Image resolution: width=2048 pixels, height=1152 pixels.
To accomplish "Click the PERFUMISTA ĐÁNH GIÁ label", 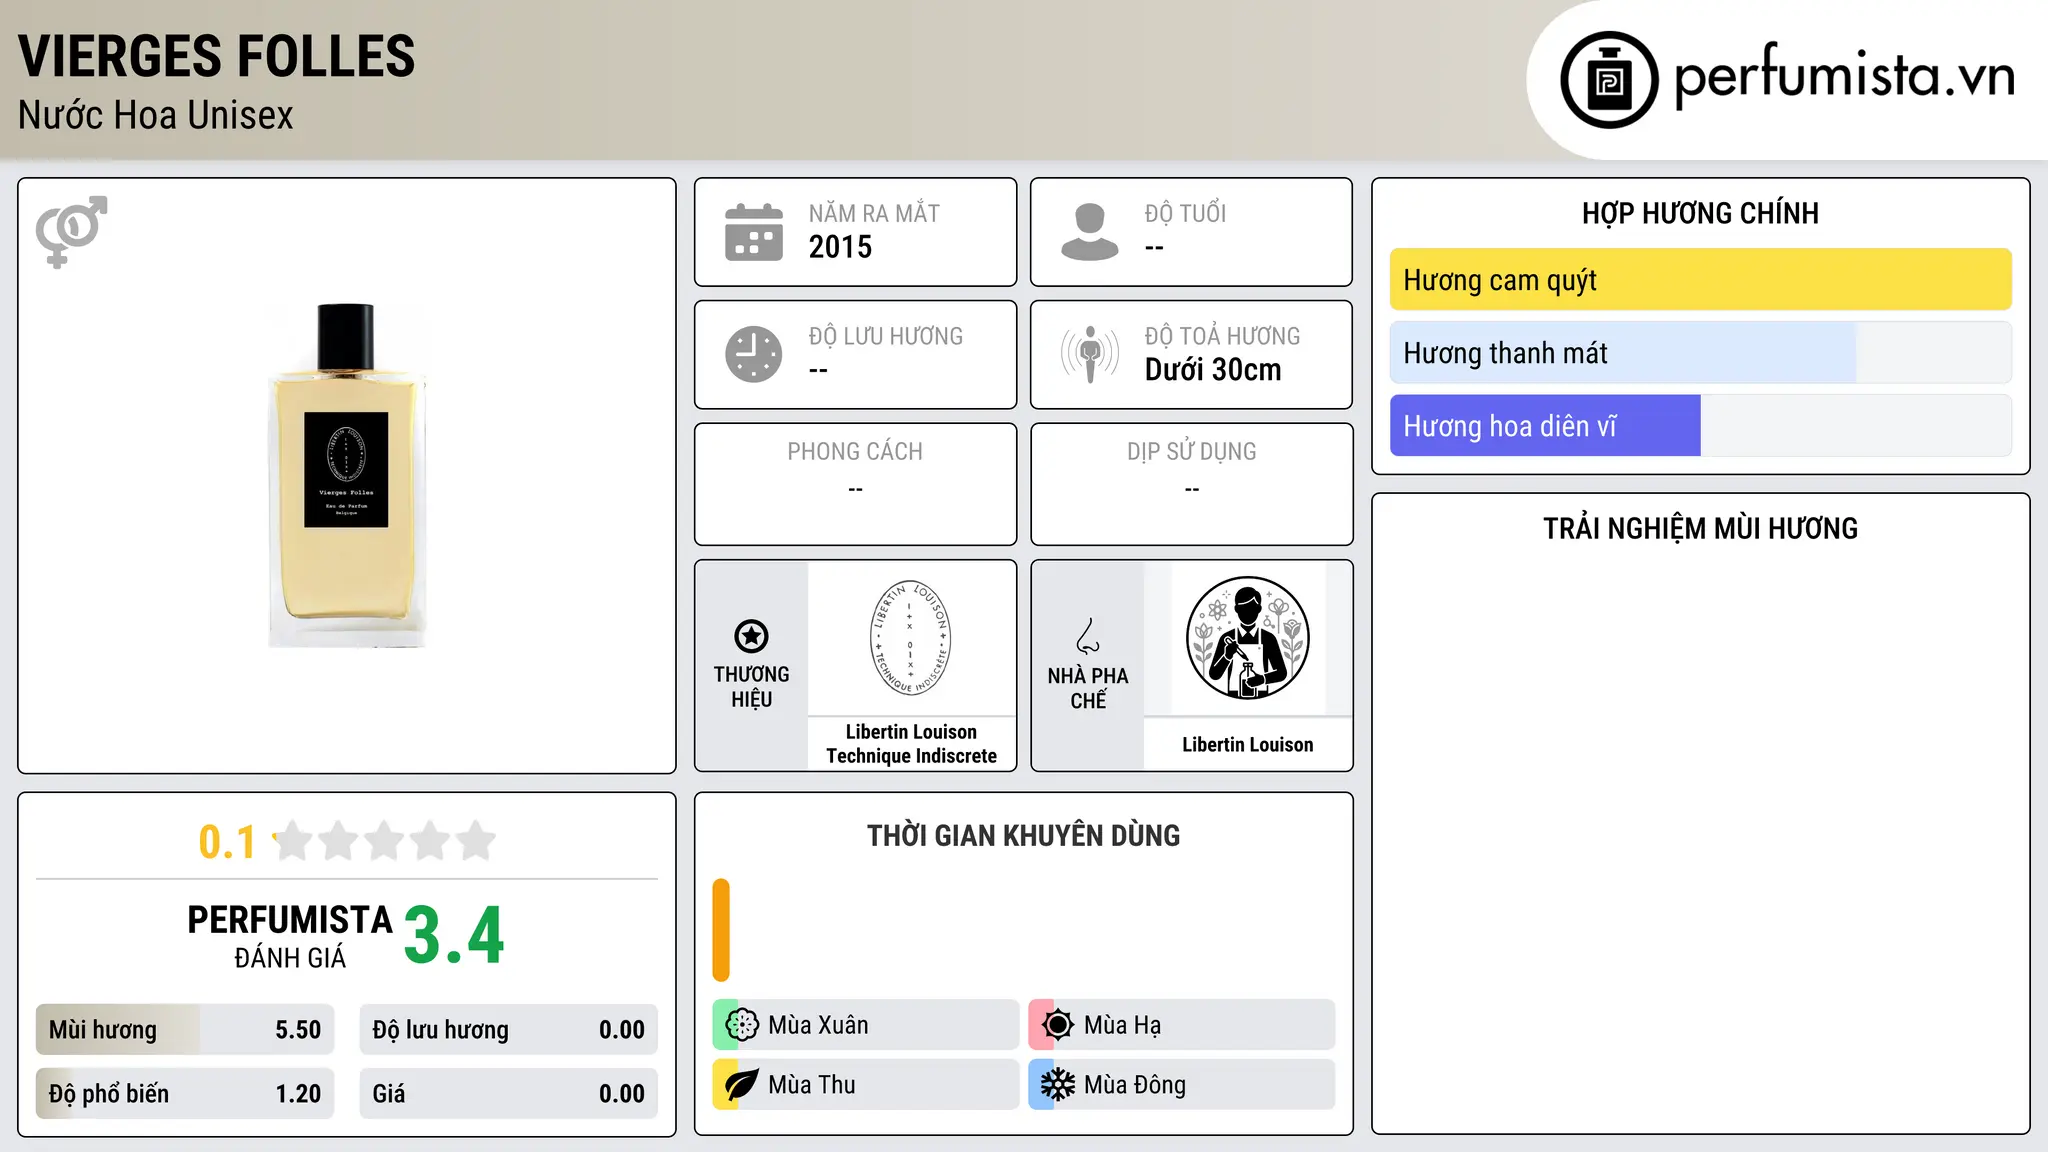I will 290,936.
